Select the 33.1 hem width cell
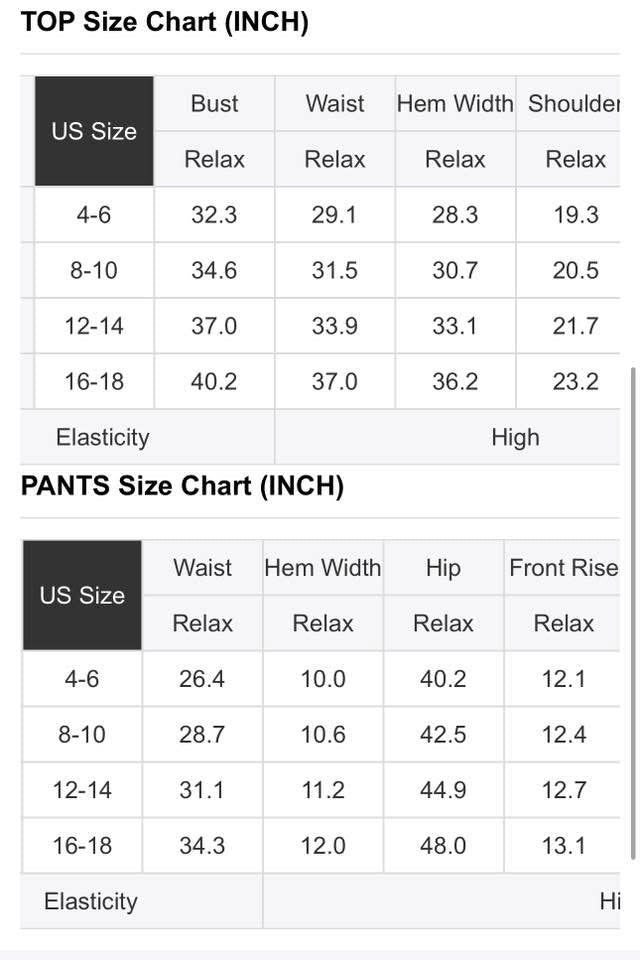The width and height of the screenshot is (640, 960). [x=455, y=326]
